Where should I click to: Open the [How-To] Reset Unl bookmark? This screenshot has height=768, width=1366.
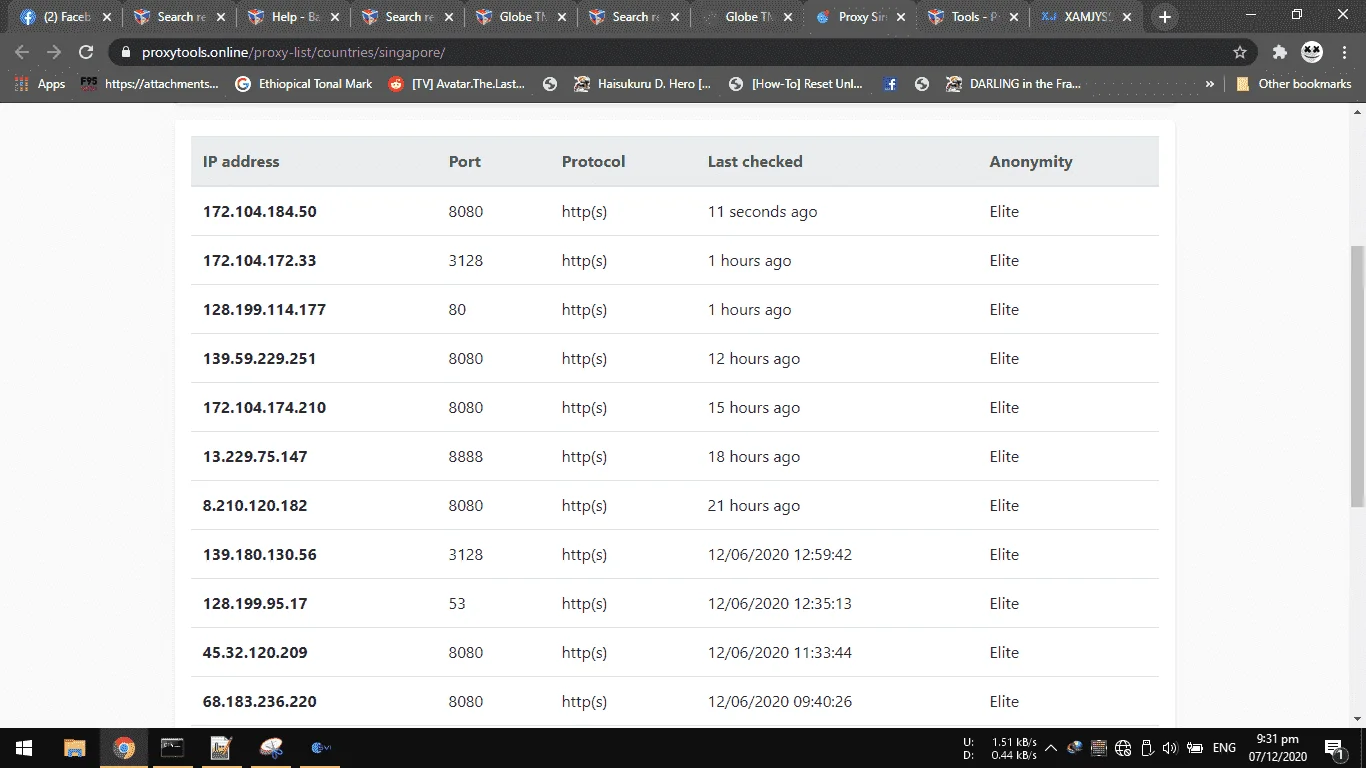pos(797,84)
